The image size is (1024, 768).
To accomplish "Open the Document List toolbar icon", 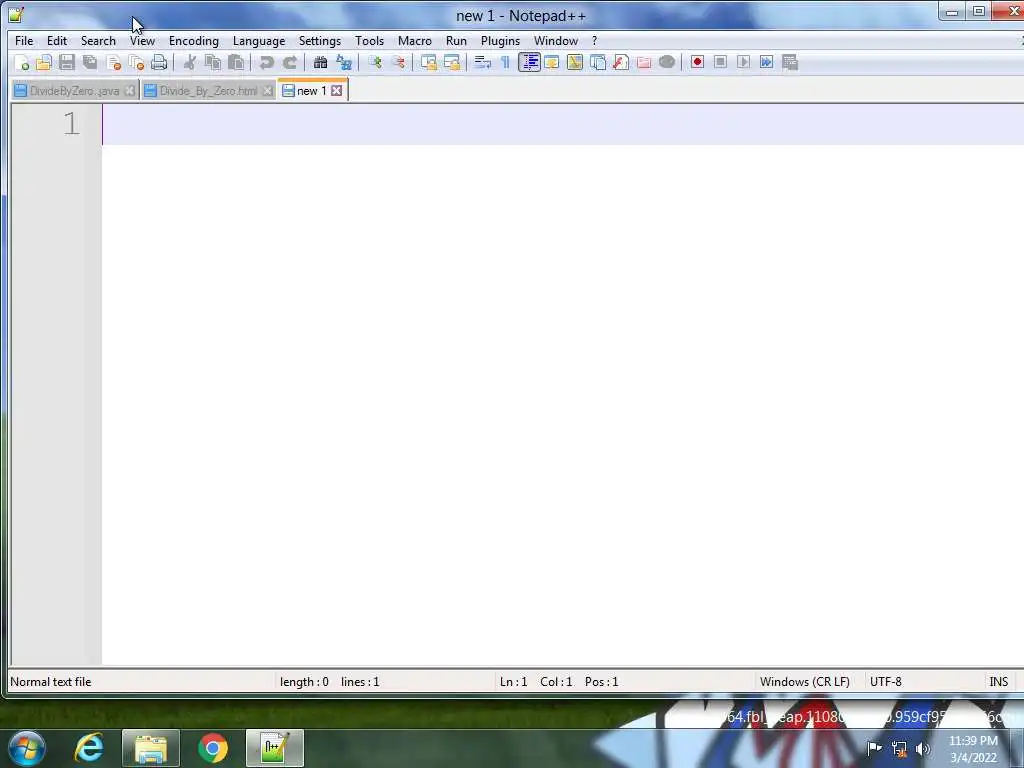I will pos(598,63).
